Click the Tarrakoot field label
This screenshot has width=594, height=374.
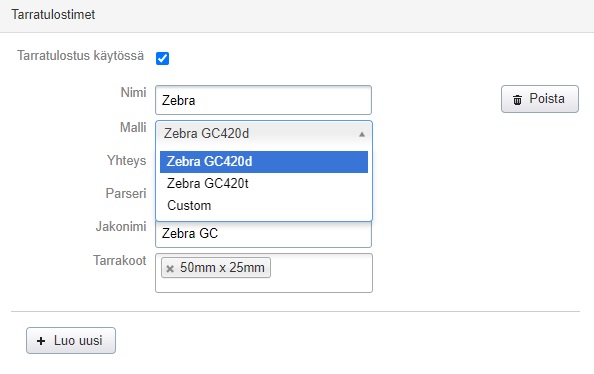coord(120,261)
